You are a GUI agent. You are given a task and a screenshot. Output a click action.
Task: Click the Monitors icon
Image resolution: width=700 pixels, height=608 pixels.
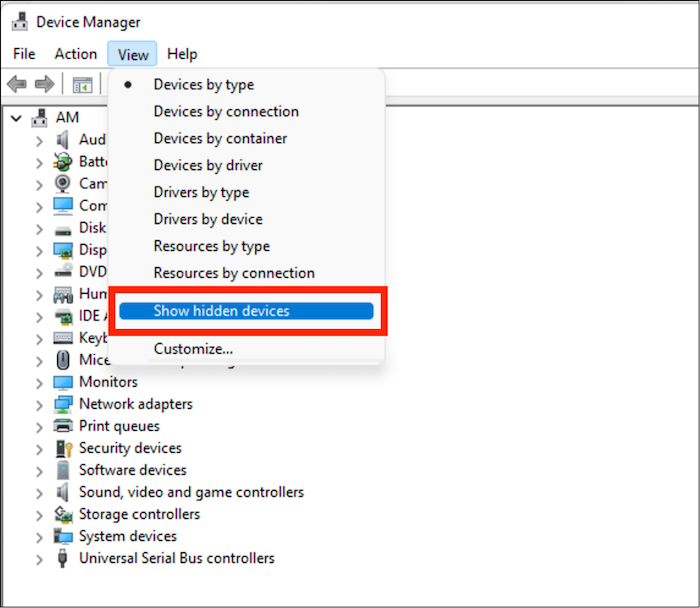pyautogui.click(x=62, y=382)
